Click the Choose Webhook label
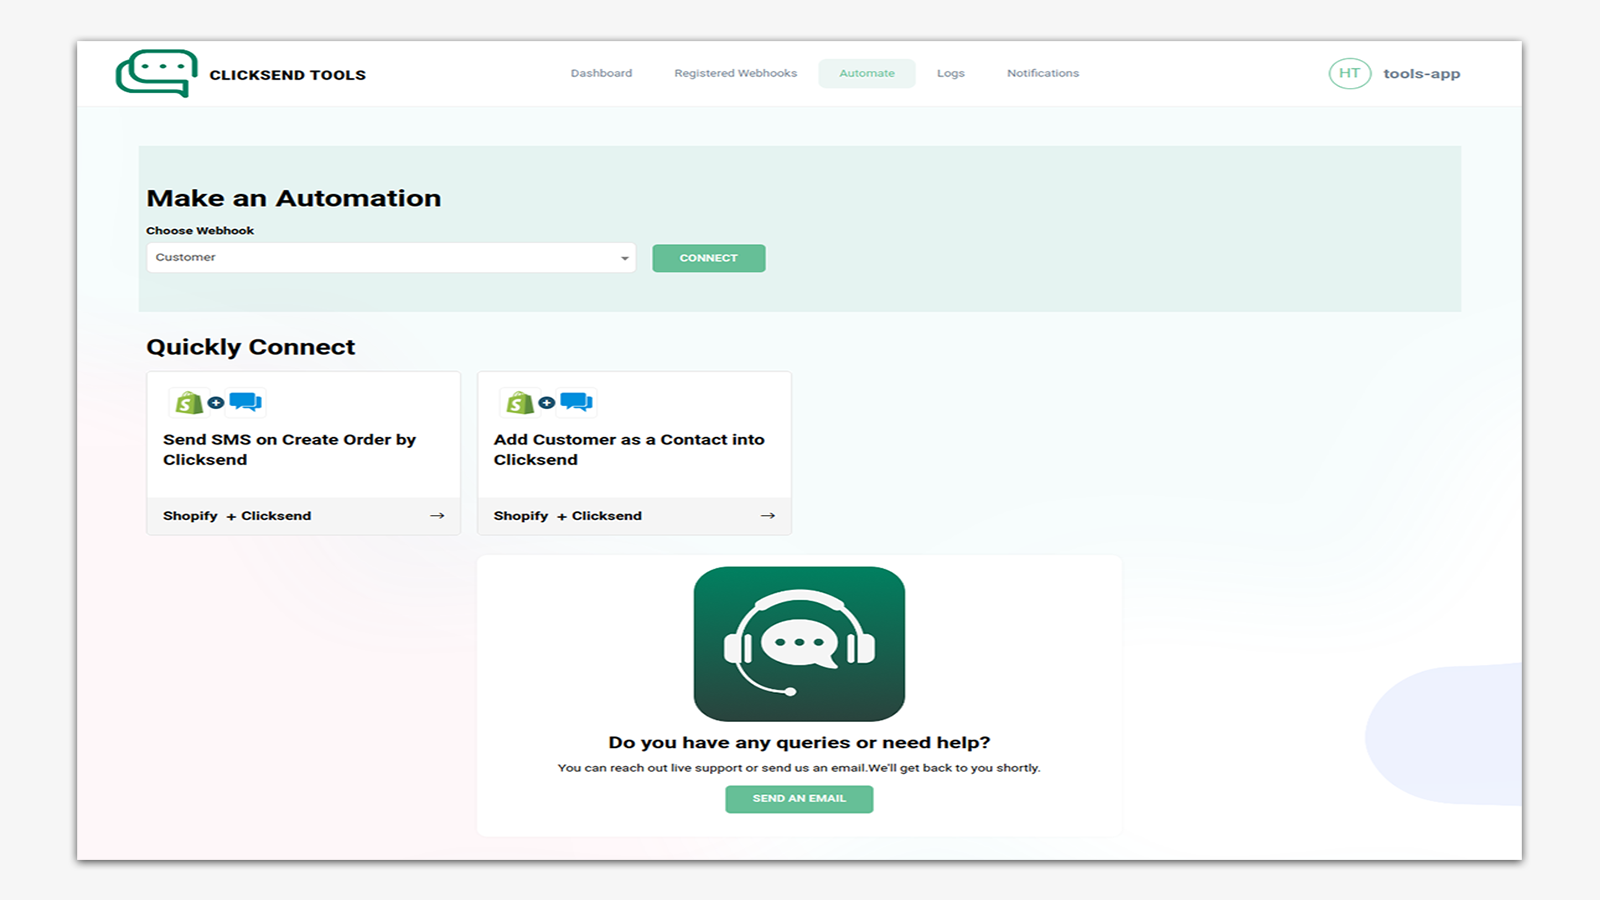This screenshot has height=900, width=1600. click(x=200, y=231)
